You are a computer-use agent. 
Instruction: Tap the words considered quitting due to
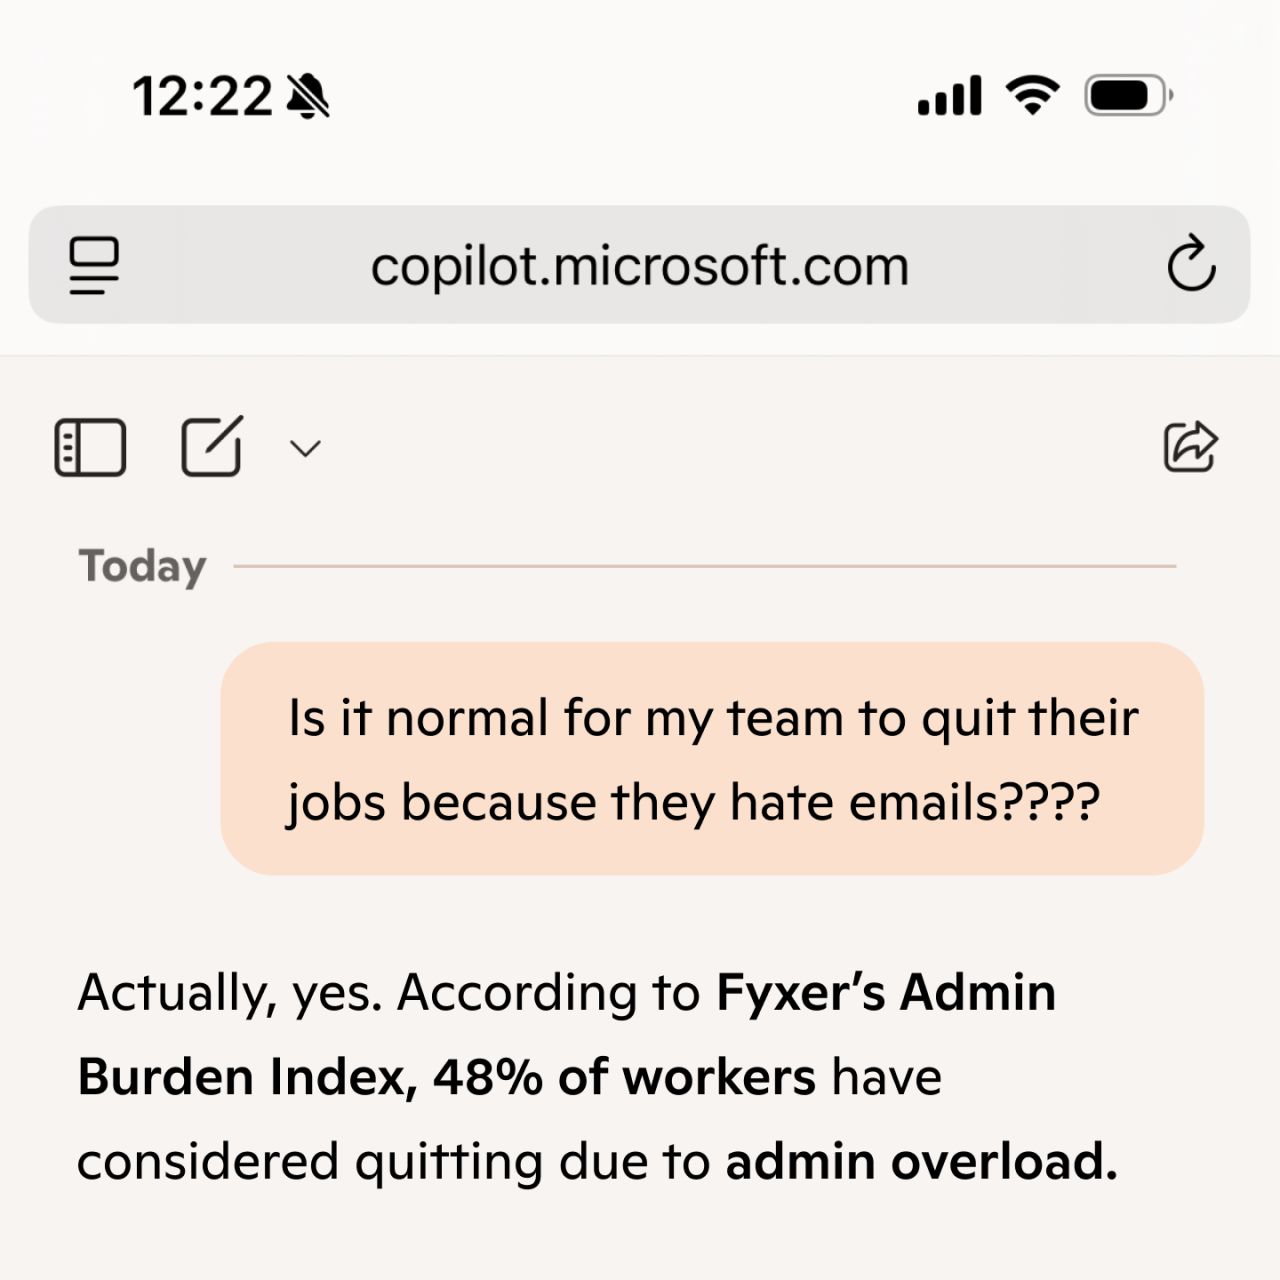[x=393, y=1162]
